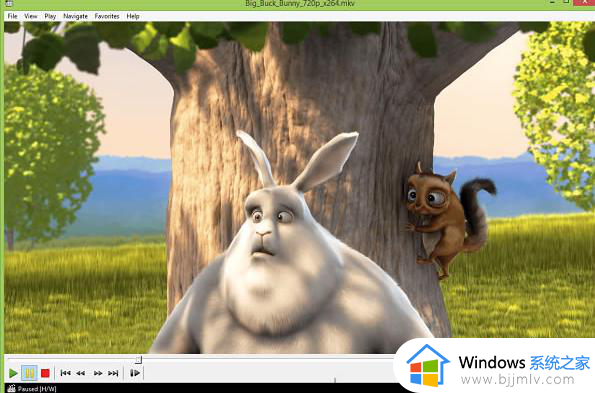
Task: Open the Help menu
Action: point(133,16)
